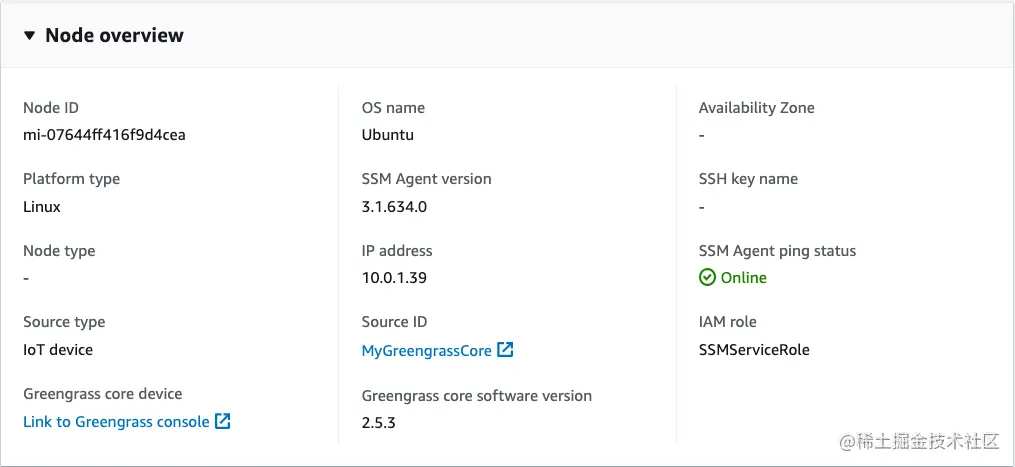The height and width of the screenshot is (467, 1015).
Task: Click the Availability Zone field label
Action: click(x=756, y=108)
